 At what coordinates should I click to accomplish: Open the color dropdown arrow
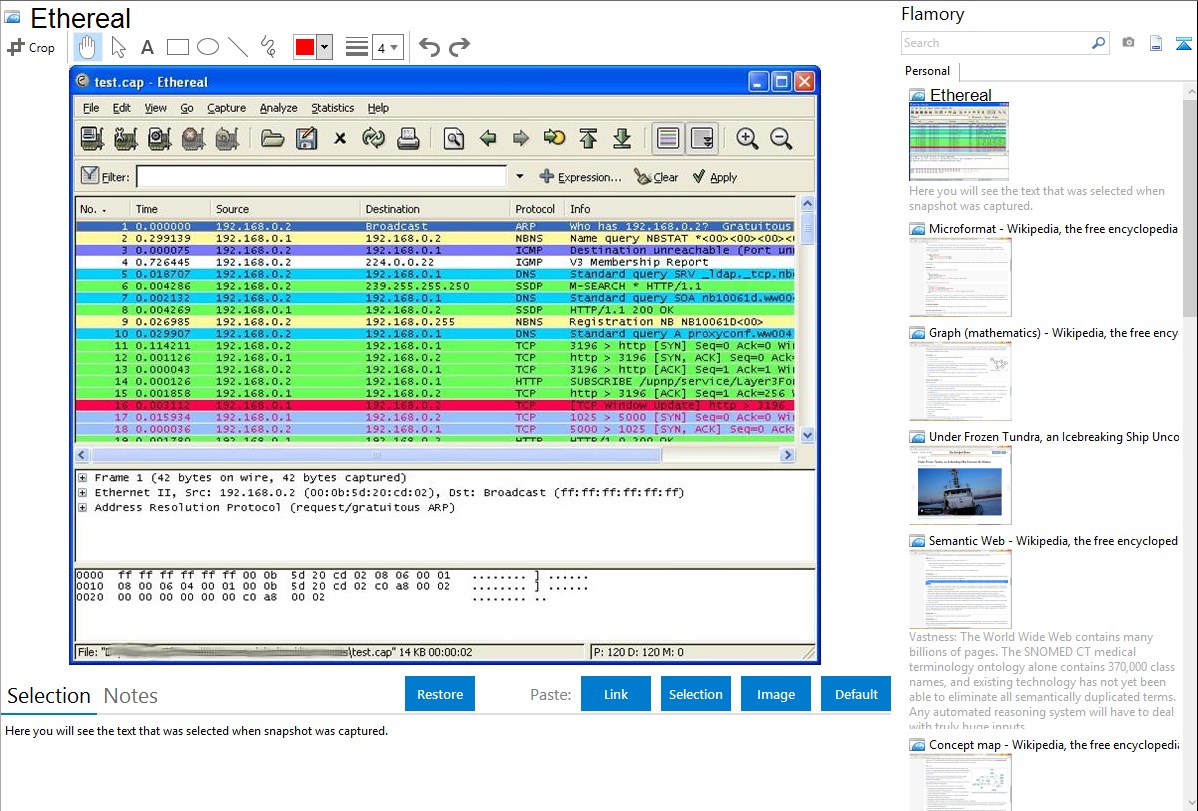point(325,47)
